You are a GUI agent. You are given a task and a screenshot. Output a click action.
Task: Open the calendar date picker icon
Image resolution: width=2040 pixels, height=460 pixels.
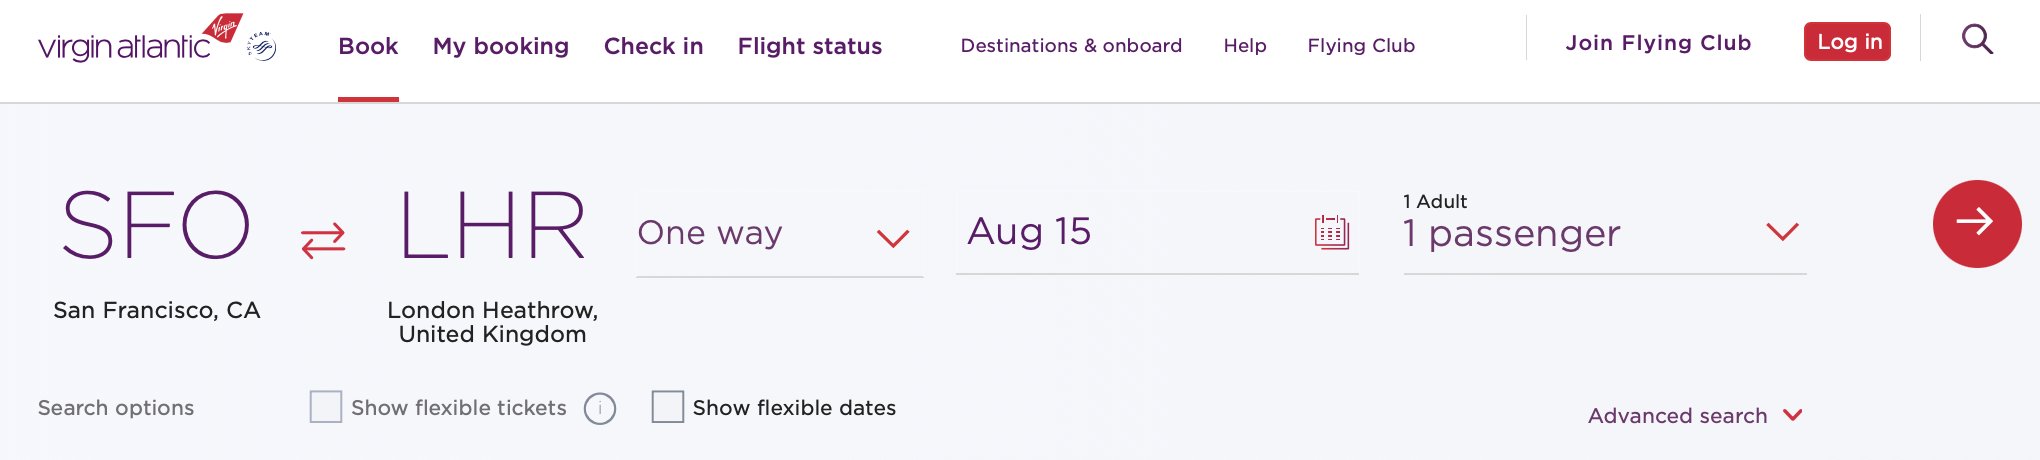[x=1331, y=232]
